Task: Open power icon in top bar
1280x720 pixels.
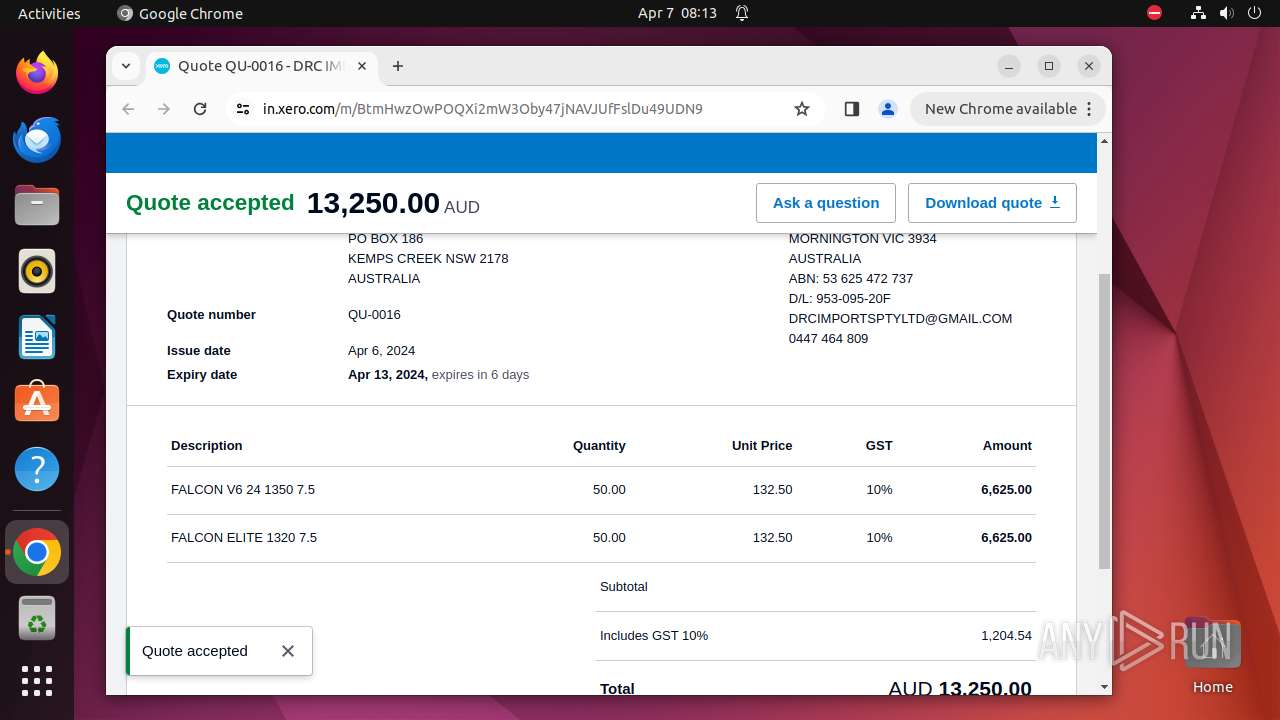Action: [1254, 13]
